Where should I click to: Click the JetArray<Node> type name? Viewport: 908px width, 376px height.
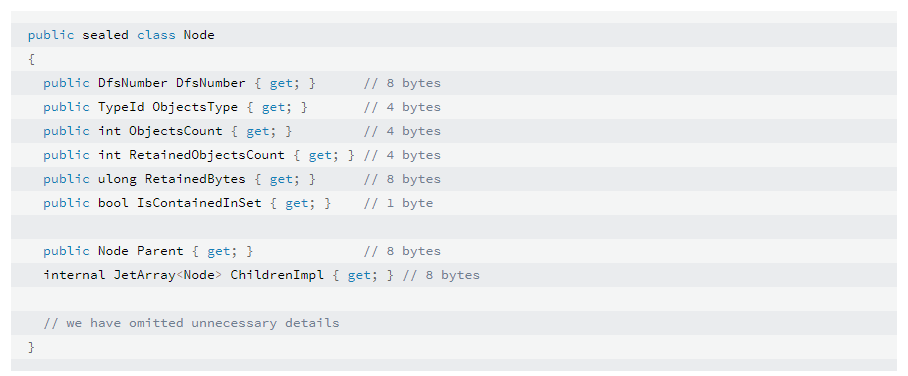[168, 275]
